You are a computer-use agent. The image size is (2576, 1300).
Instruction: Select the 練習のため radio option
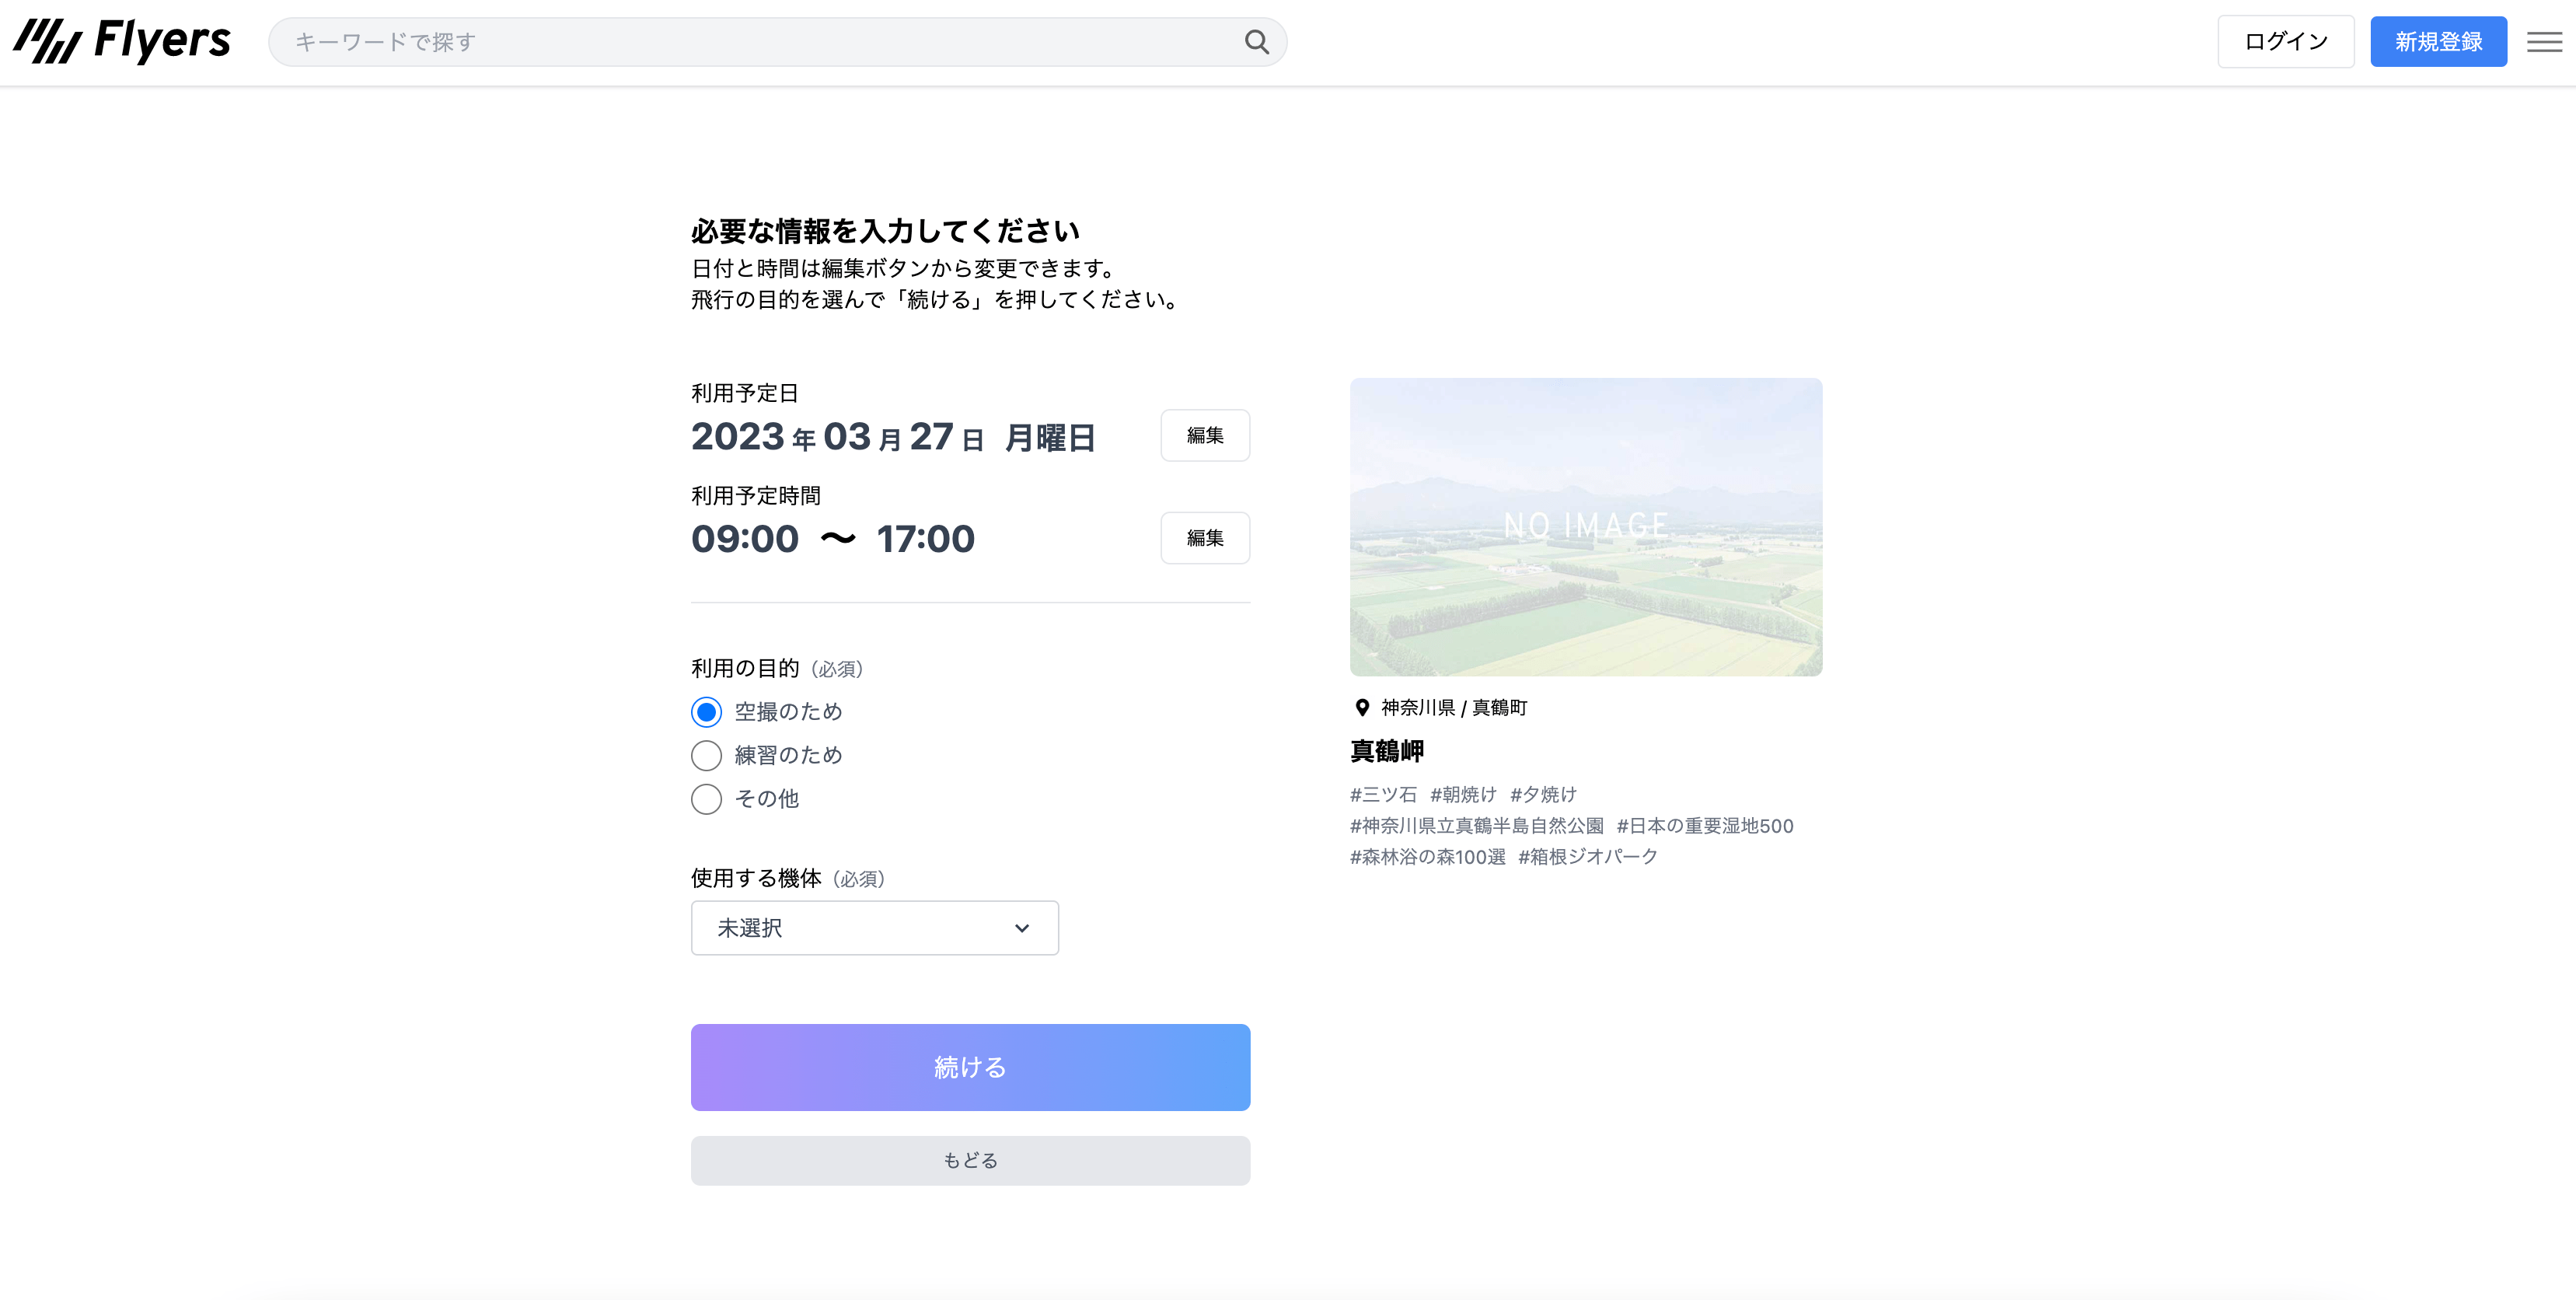tap(706, 756)
